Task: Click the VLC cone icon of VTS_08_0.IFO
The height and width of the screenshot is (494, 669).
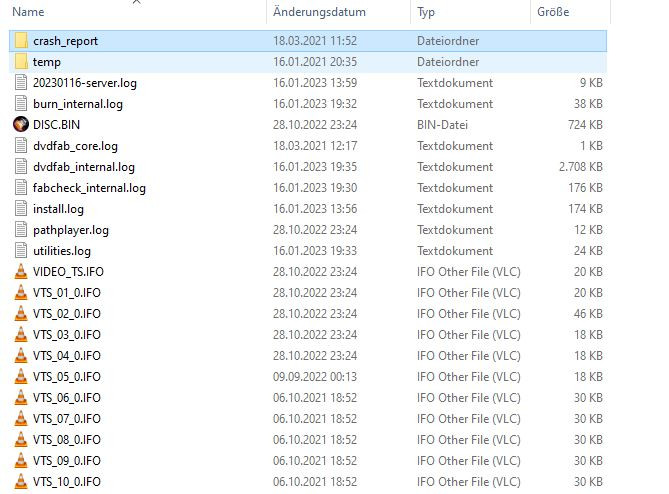Action: 21,440
